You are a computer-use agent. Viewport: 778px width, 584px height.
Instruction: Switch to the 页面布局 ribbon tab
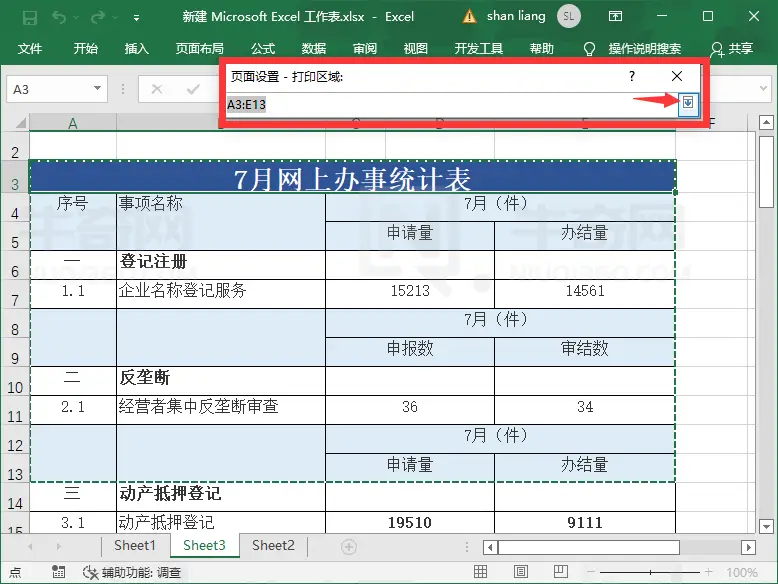199,48
